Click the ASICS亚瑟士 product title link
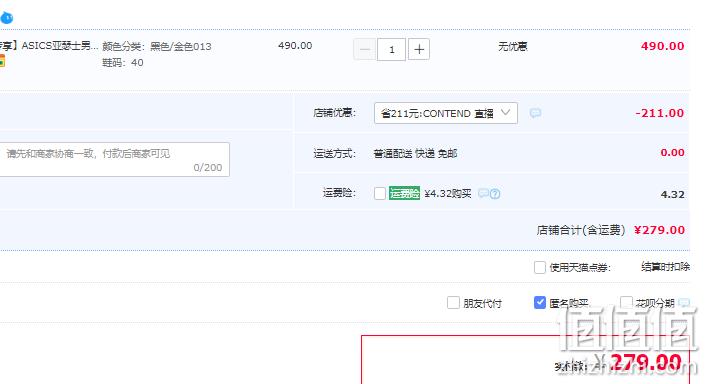The image size is (707, 384). (x=50, y=46)
